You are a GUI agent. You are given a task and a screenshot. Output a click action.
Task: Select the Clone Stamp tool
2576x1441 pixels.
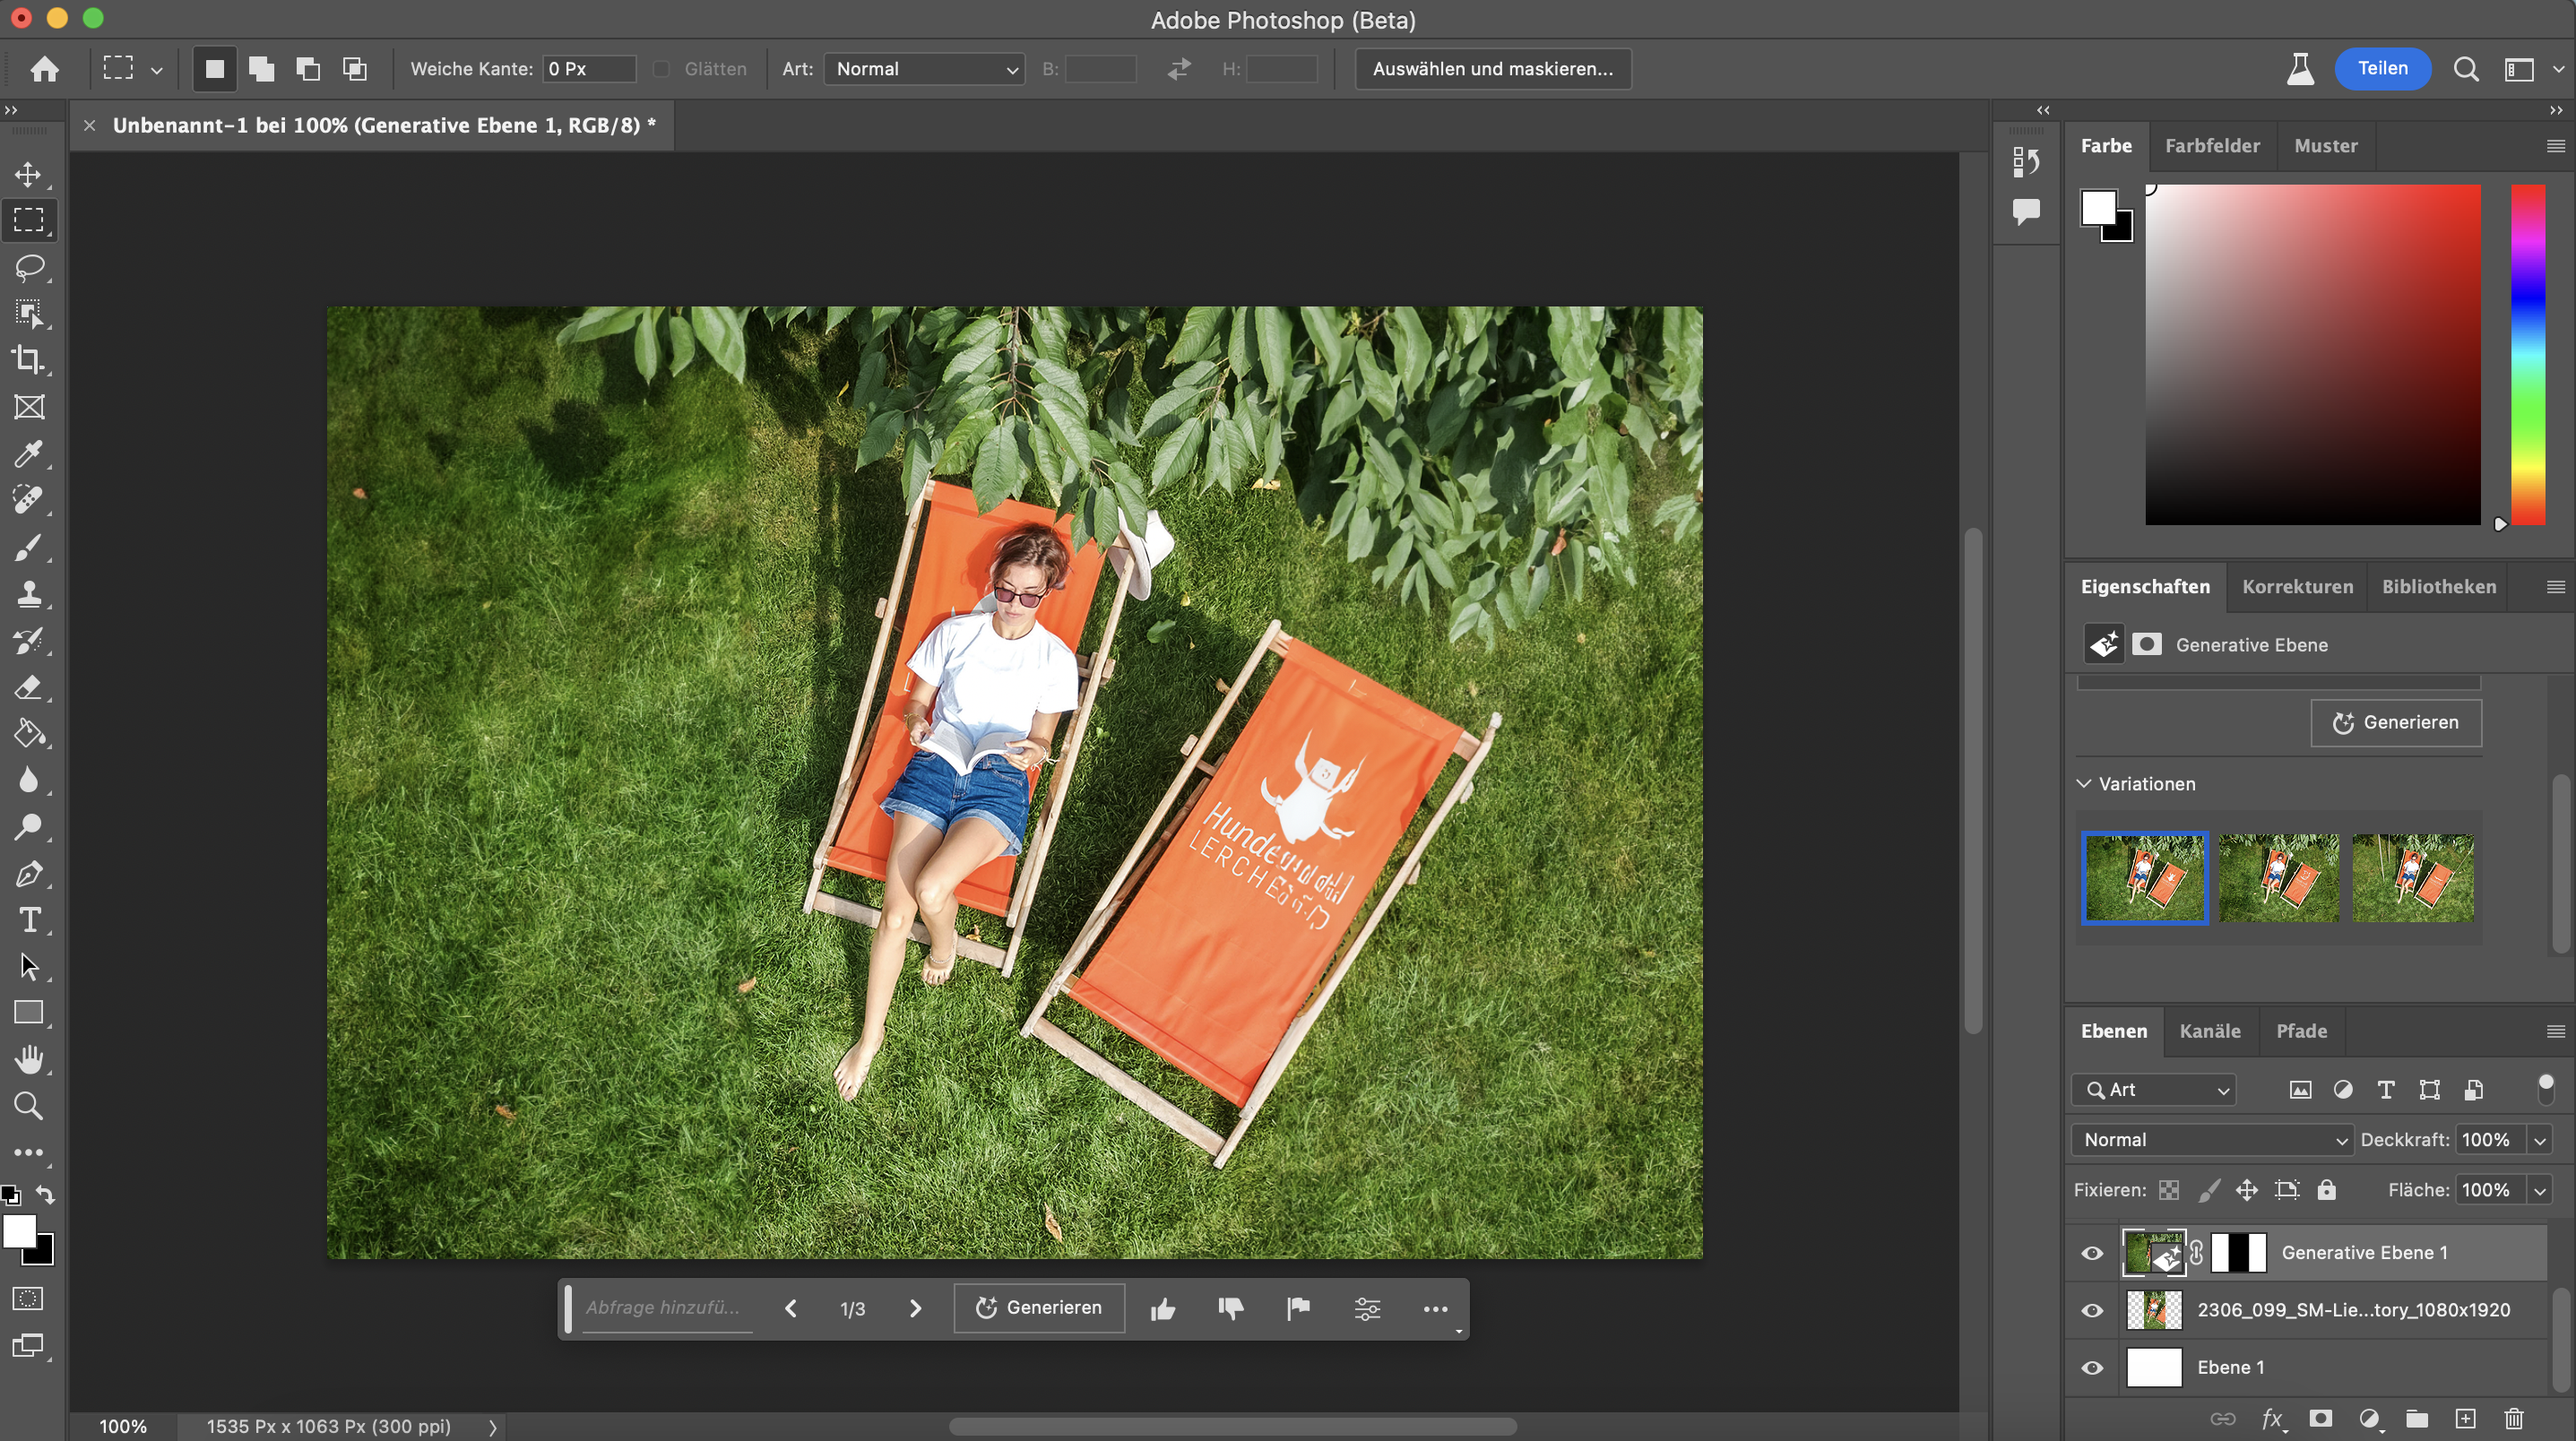(x=28, y=594)
